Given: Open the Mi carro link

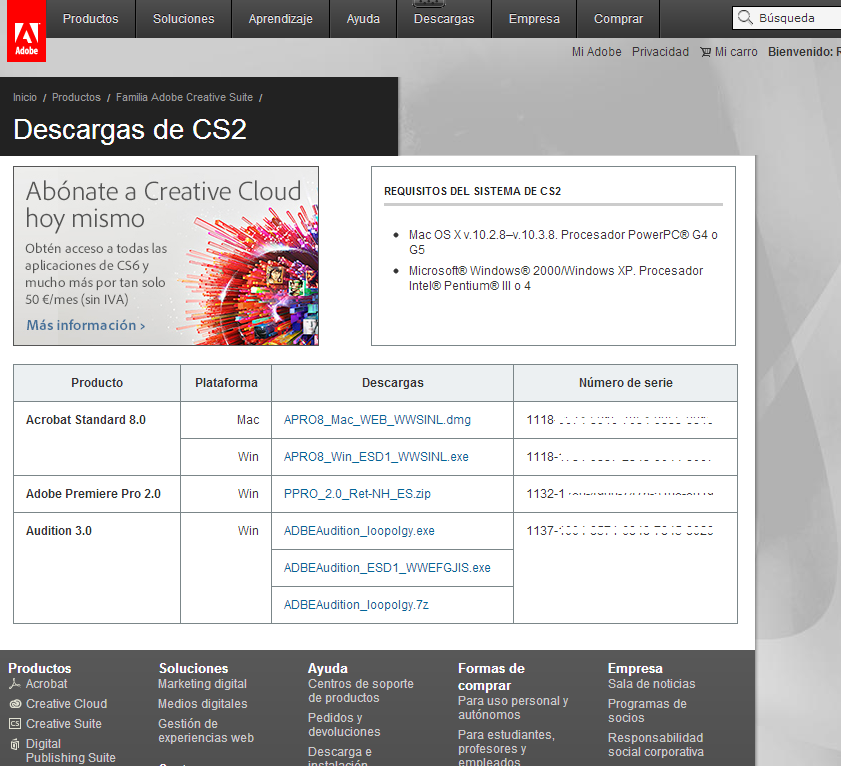Looking at the screenshot, I should coord(736,52).
